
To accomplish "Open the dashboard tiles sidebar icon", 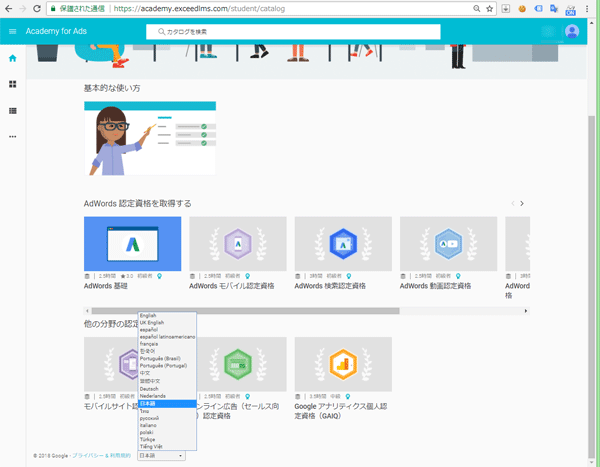I will [13, 84].
